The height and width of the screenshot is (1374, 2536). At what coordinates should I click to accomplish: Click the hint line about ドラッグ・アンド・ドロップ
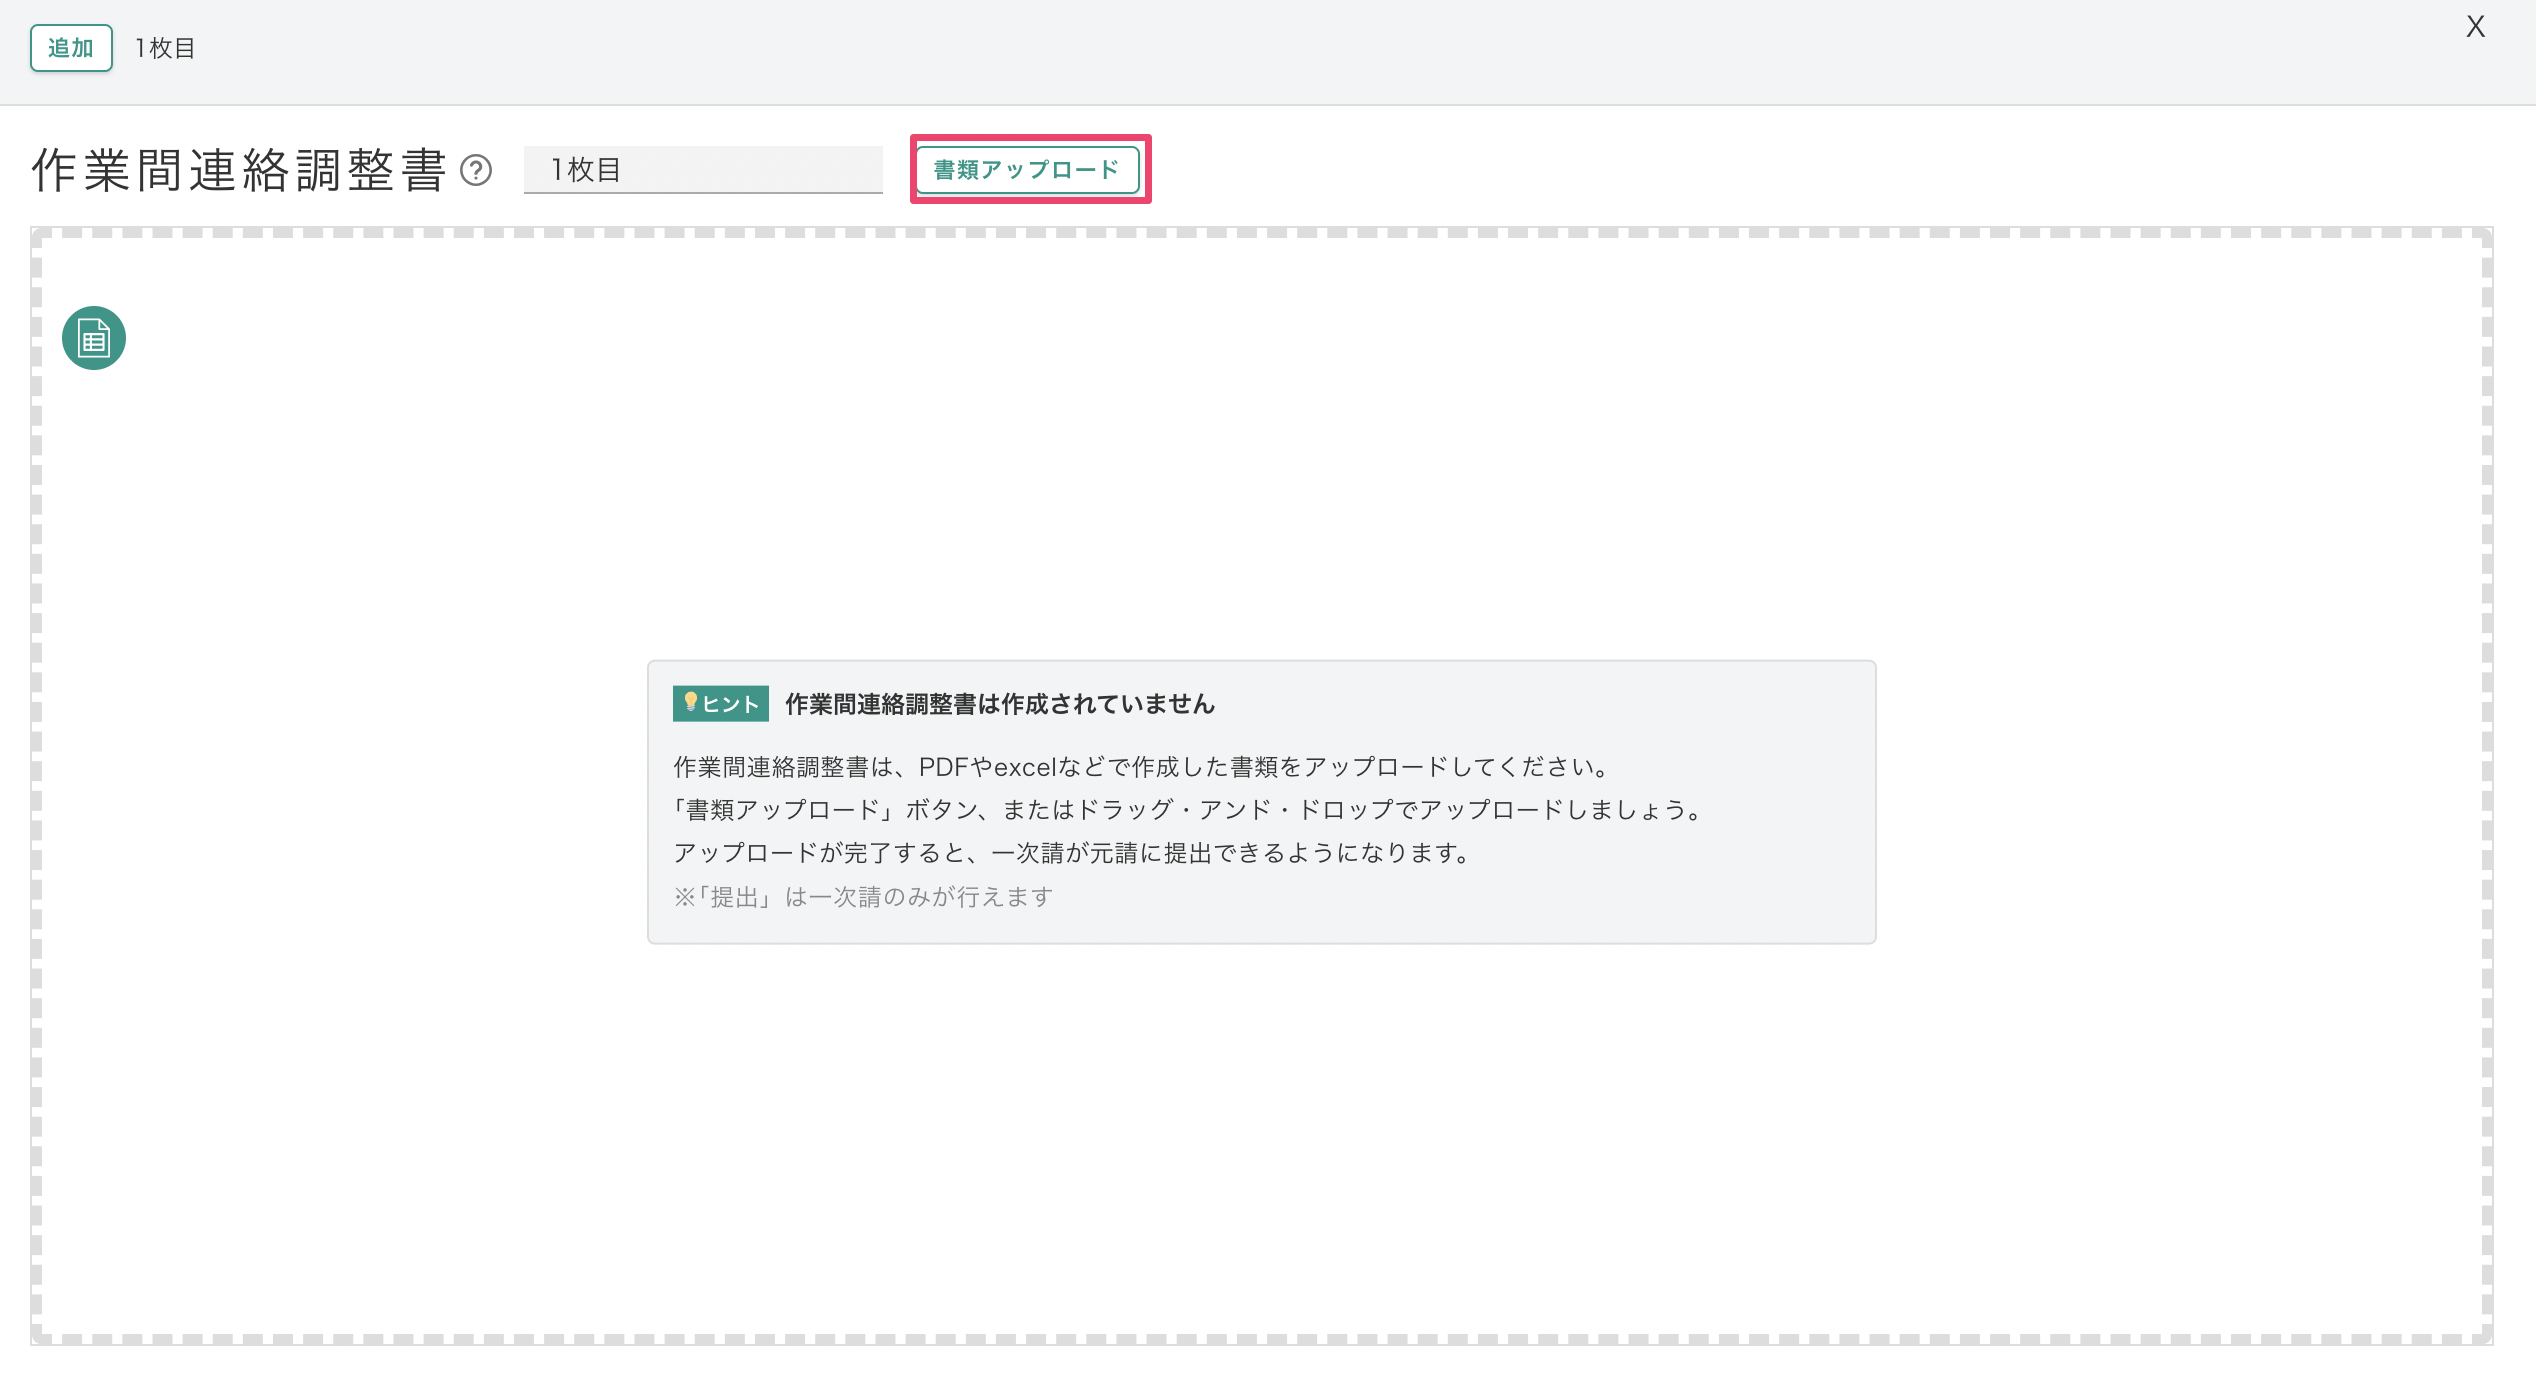click(1188, 810)
